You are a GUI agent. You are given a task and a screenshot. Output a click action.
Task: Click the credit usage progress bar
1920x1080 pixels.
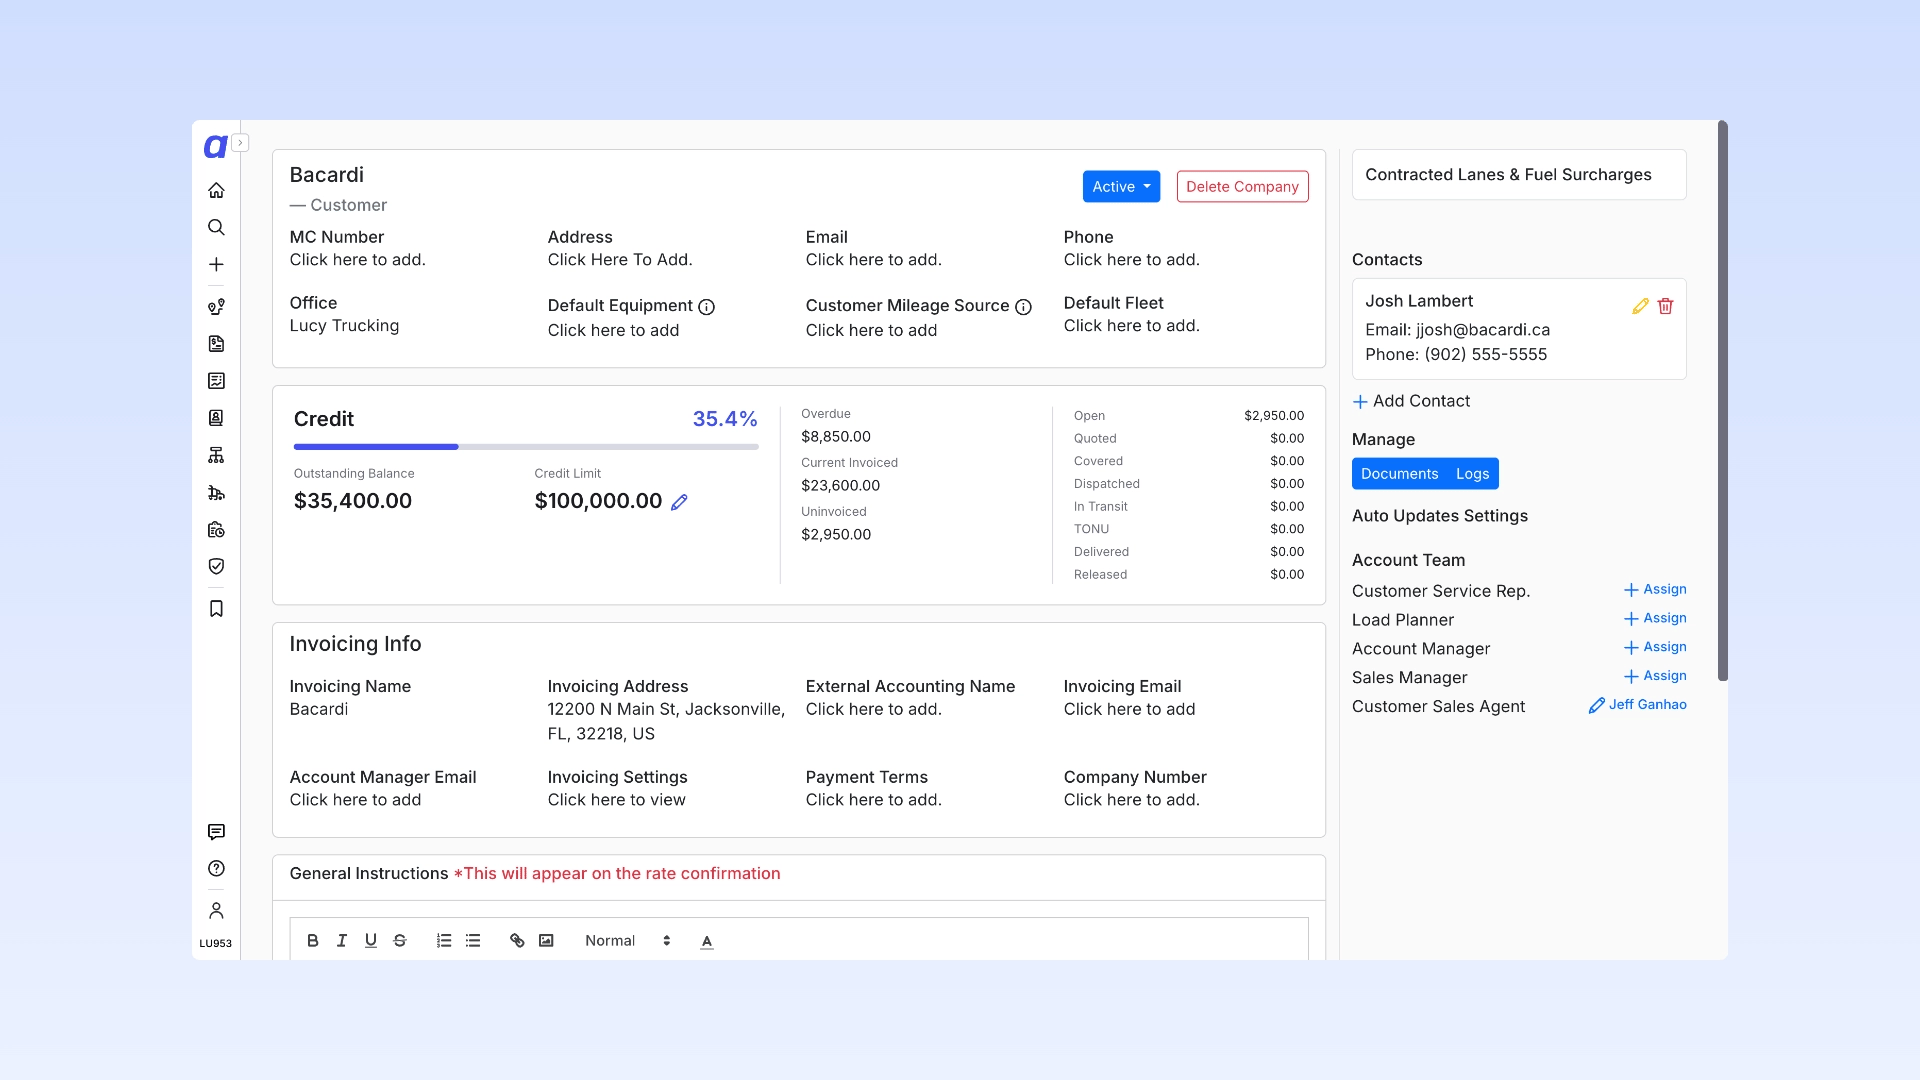pos(526,447)
